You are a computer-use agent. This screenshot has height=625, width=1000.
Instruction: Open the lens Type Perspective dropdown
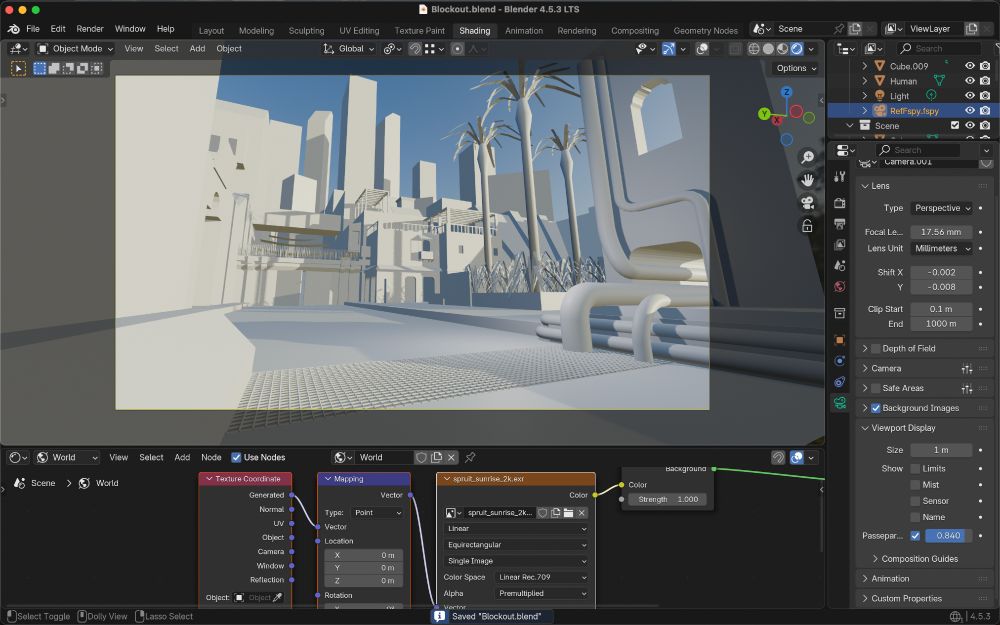941,208
